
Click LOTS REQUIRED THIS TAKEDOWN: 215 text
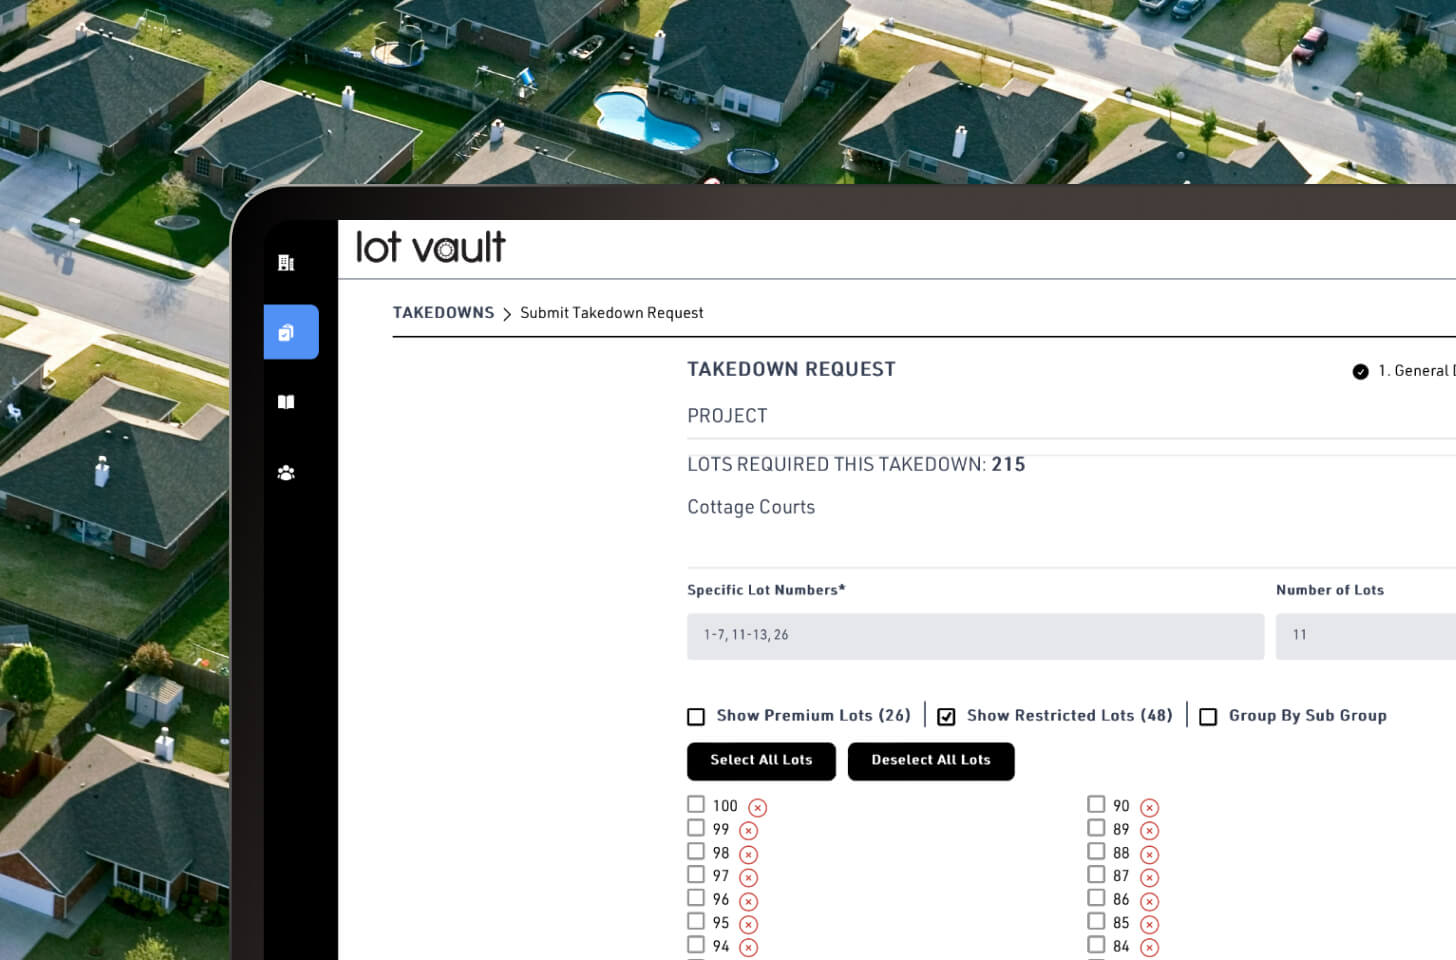coord(856,464)
